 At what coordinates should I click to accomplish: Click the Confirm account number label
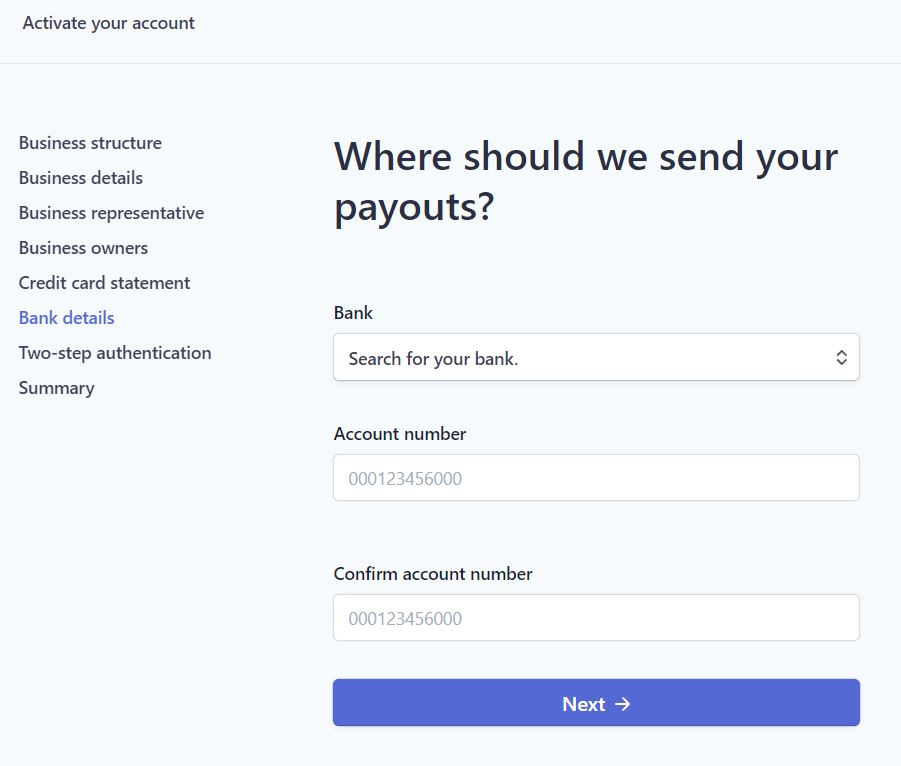coord(433,573)
